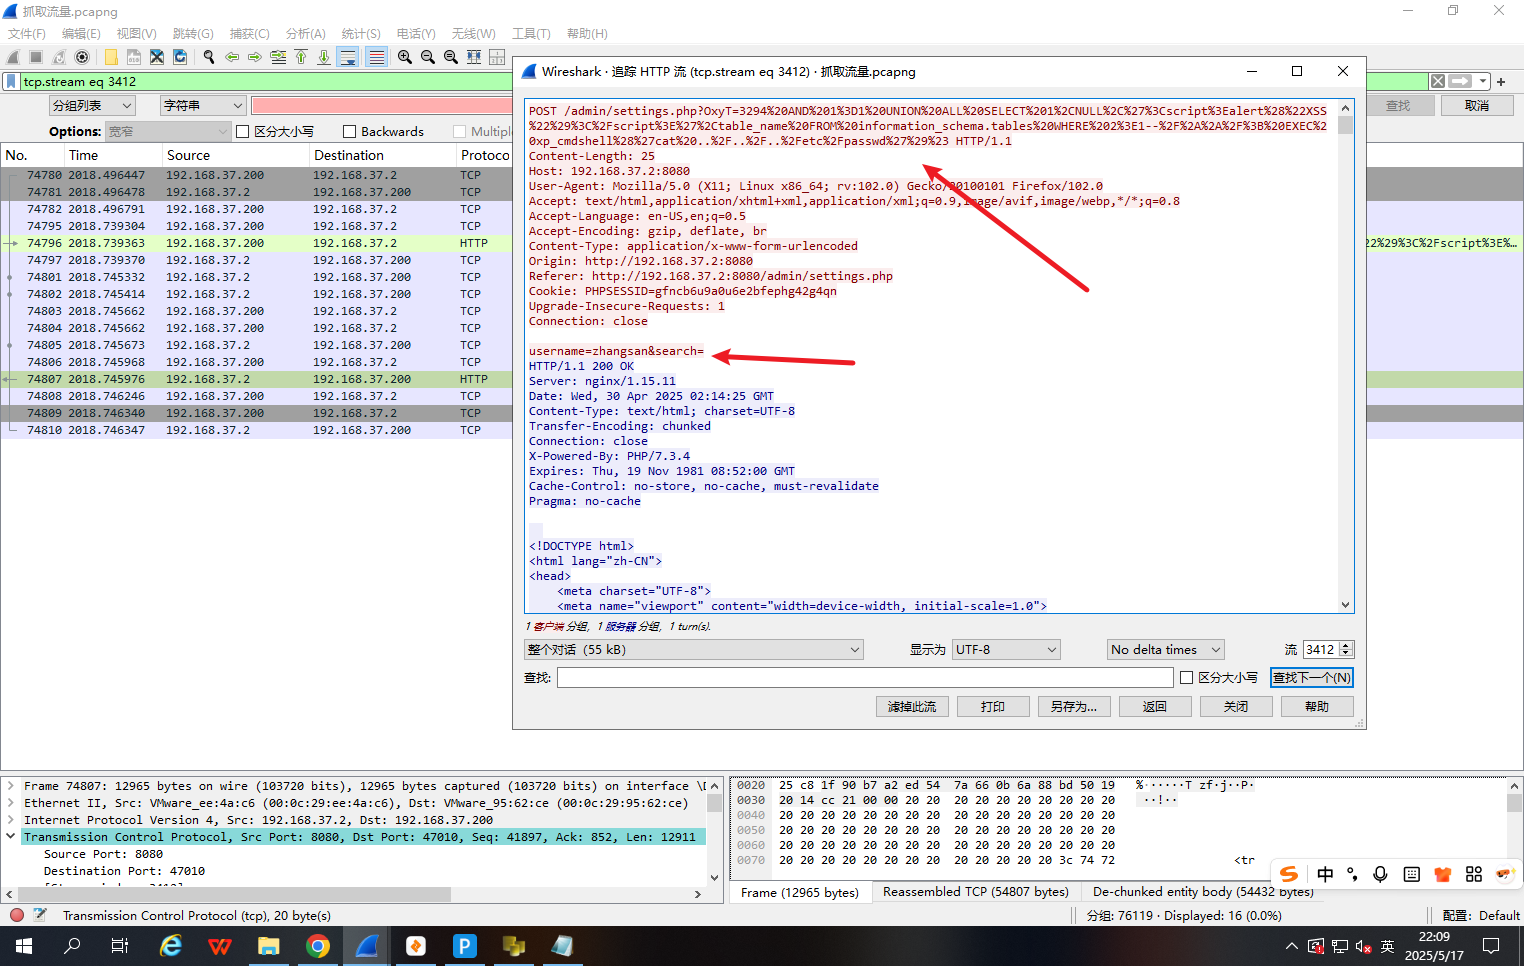Open the 统计(S) menu

[x=361, y=34]
